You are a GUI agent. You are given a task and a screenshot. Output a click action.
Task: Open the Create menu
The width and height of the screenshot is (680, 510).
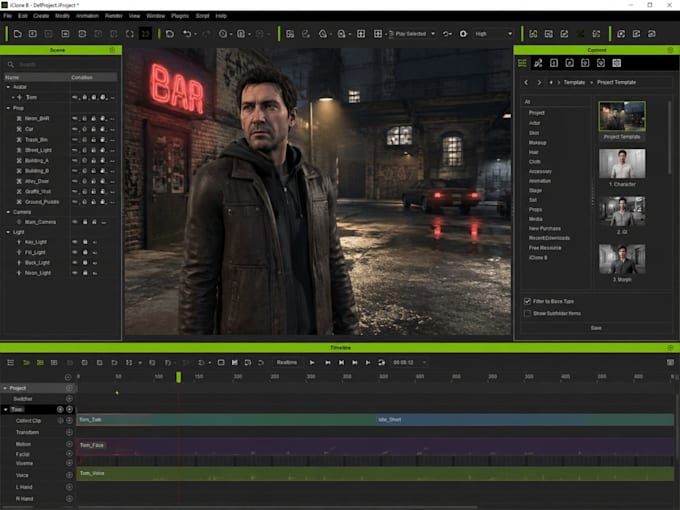[x=41, y=16]
